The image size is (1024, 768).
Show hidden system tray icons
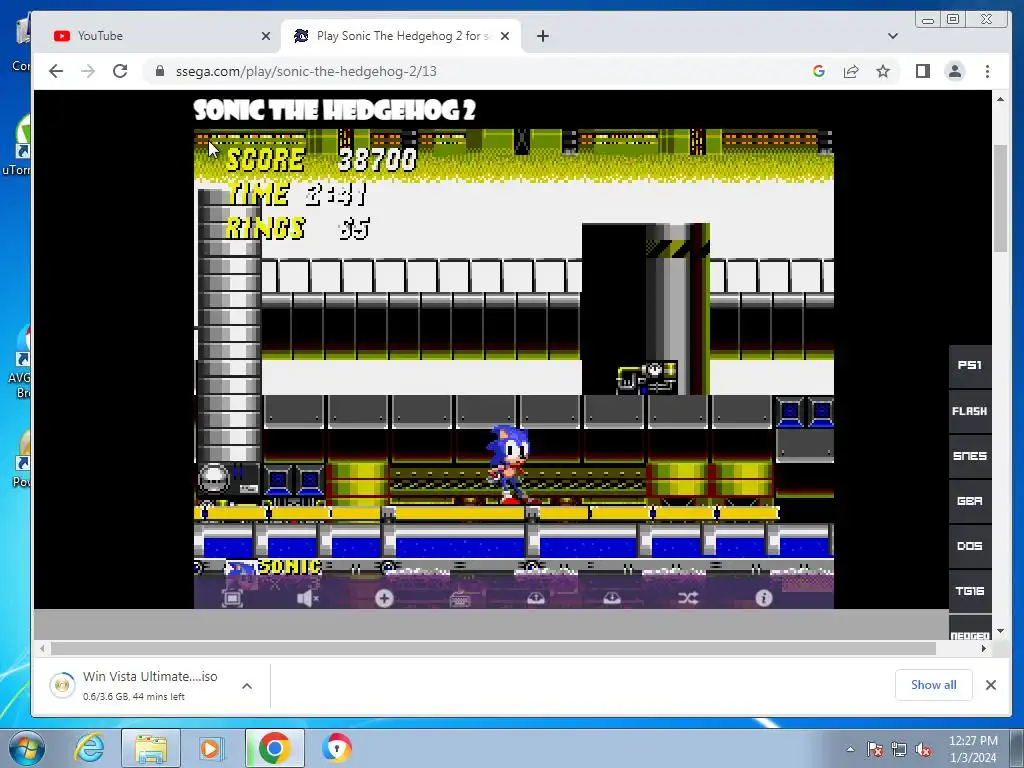pyautogui.click(x=850, y=749)
